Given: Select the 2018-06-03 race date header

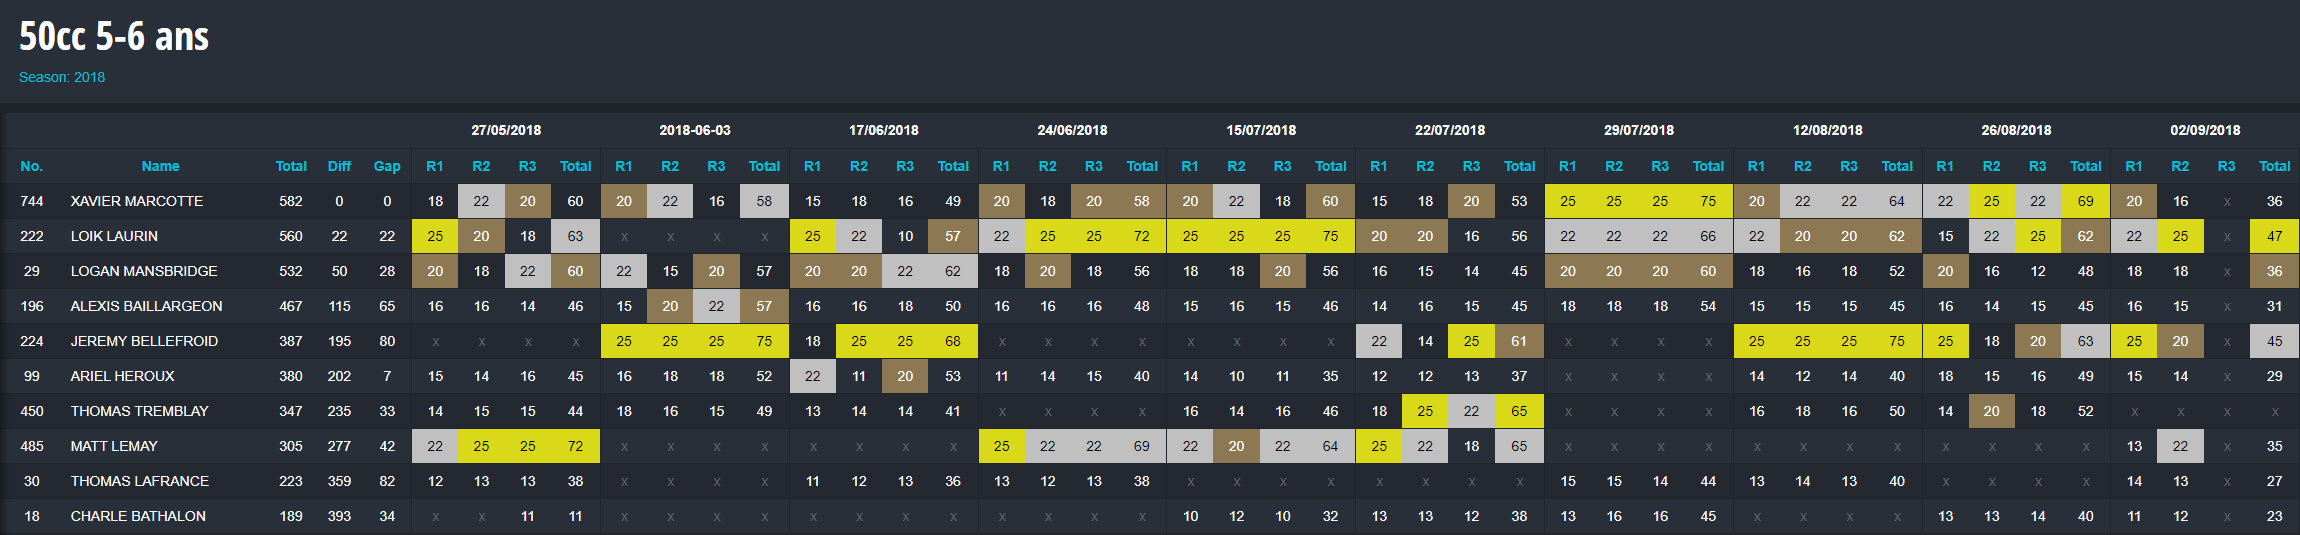Looking at the screenshot, I should pyautogui.click(x=695, y=130).
